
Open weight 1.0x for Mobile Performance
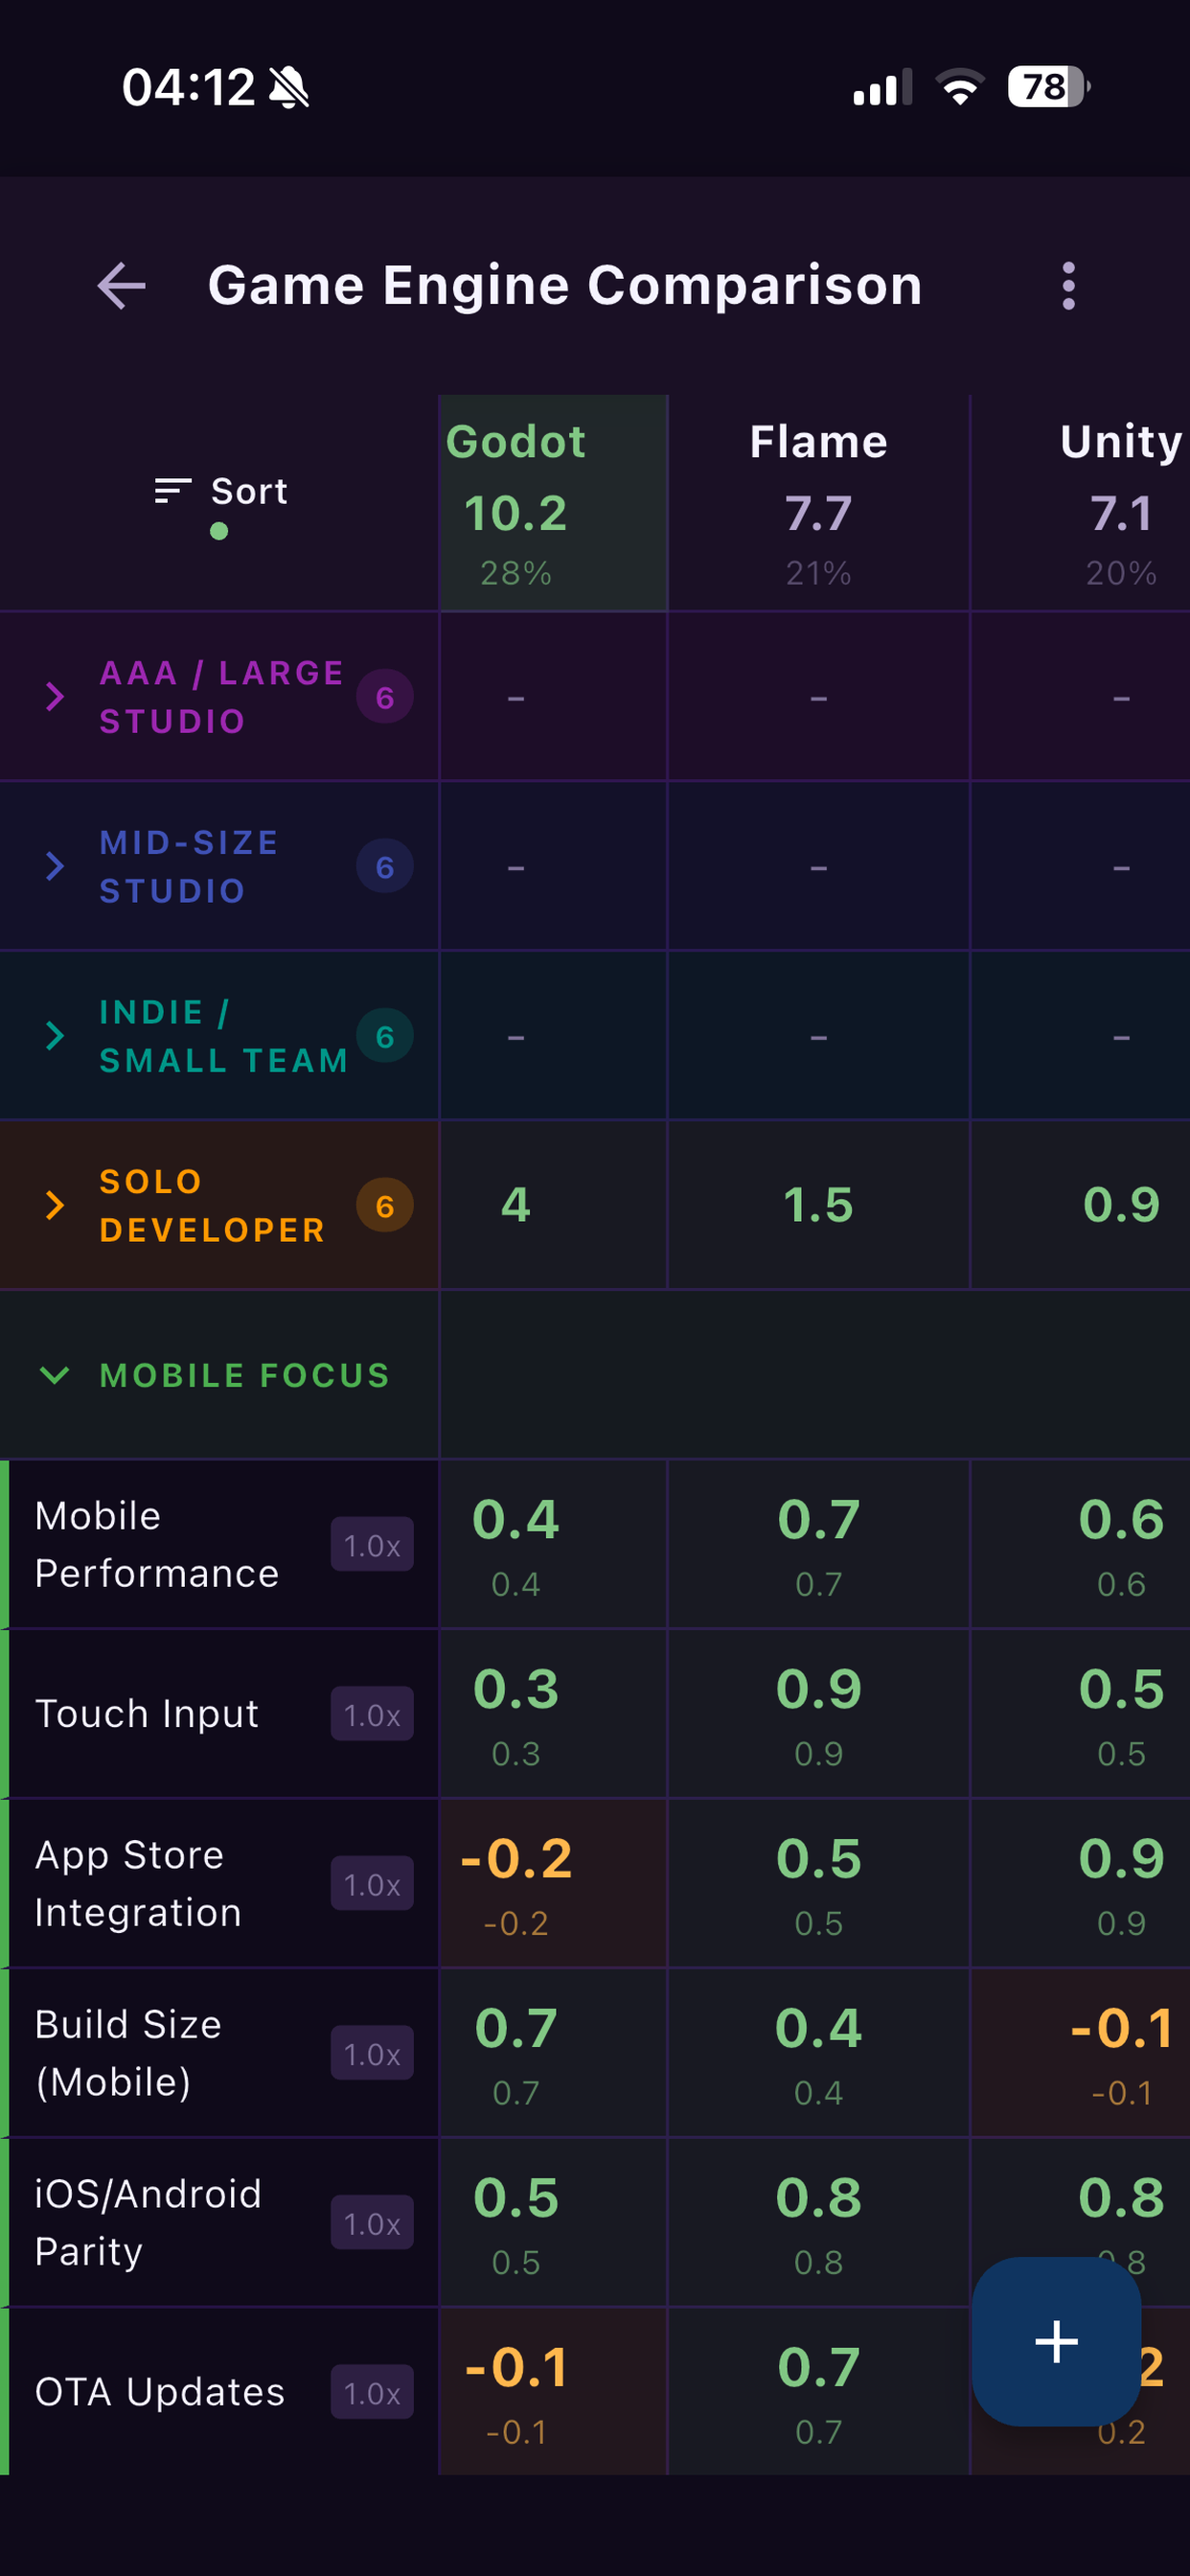coord(372,1545)
